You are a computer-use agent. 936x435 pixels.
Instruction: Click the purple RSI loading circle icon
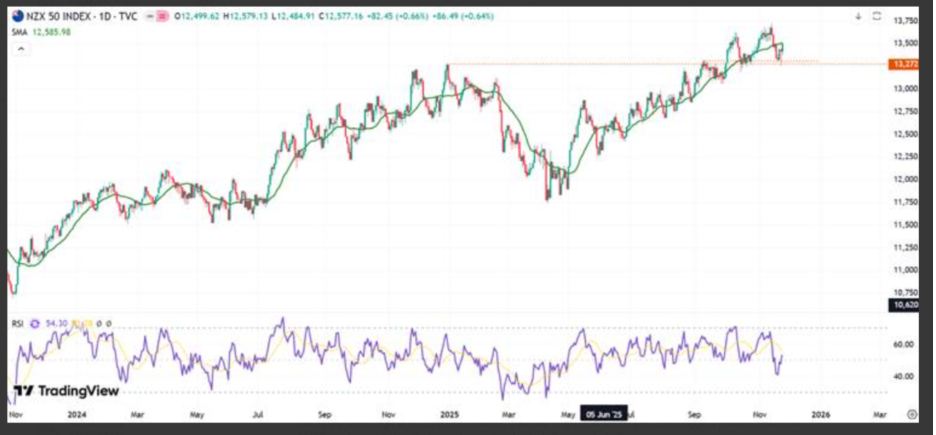35,323
